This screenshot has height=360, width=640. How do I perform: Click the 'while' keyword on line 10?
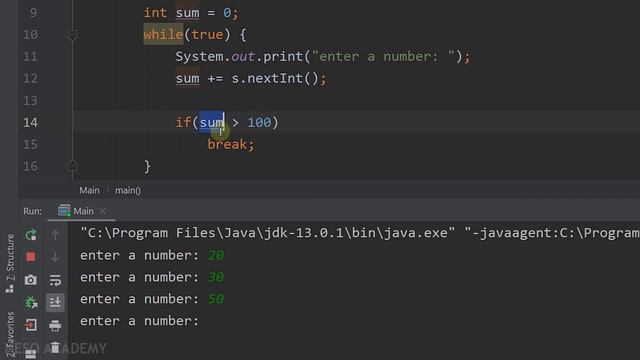tap(163, 34)
